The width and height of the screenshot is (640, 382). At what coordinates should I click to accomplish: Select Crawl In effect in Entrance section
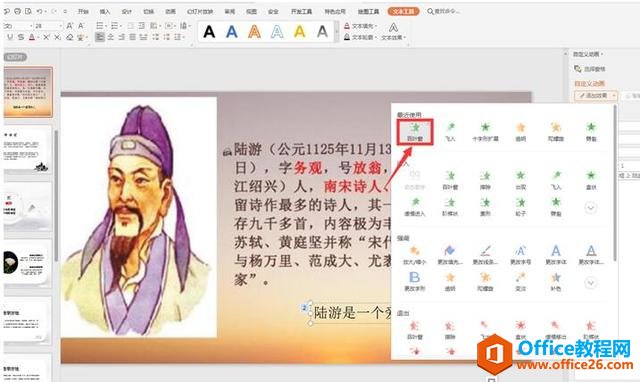tap(415, 207)
